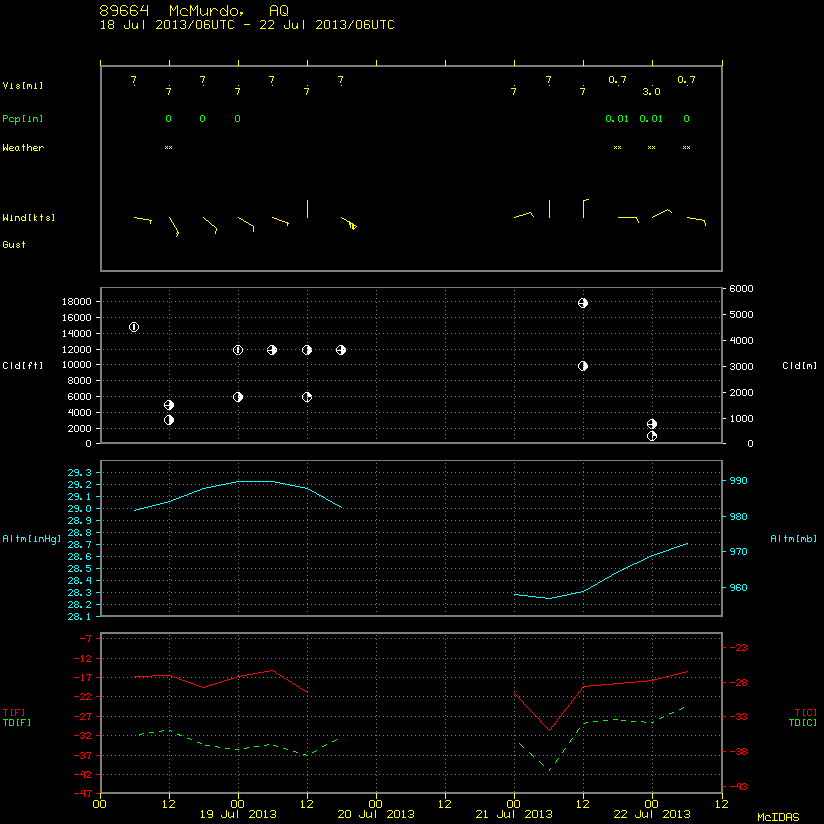Click the cyan pressure peak near 29.2
Screen dimensions: 824x824
[255, 481]
